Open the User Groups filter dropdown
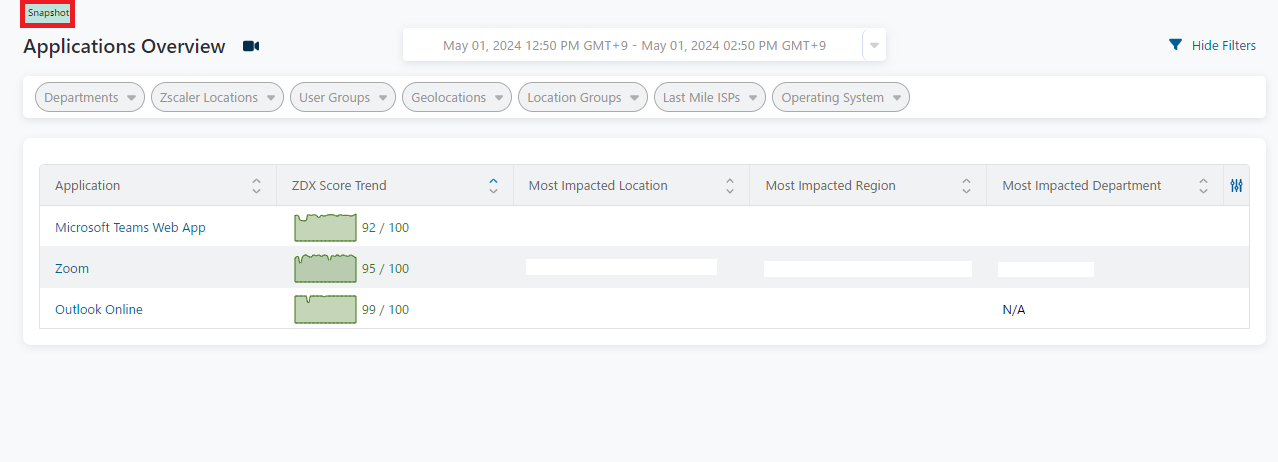Viewport: 1278px width, 462px height. 343,97
